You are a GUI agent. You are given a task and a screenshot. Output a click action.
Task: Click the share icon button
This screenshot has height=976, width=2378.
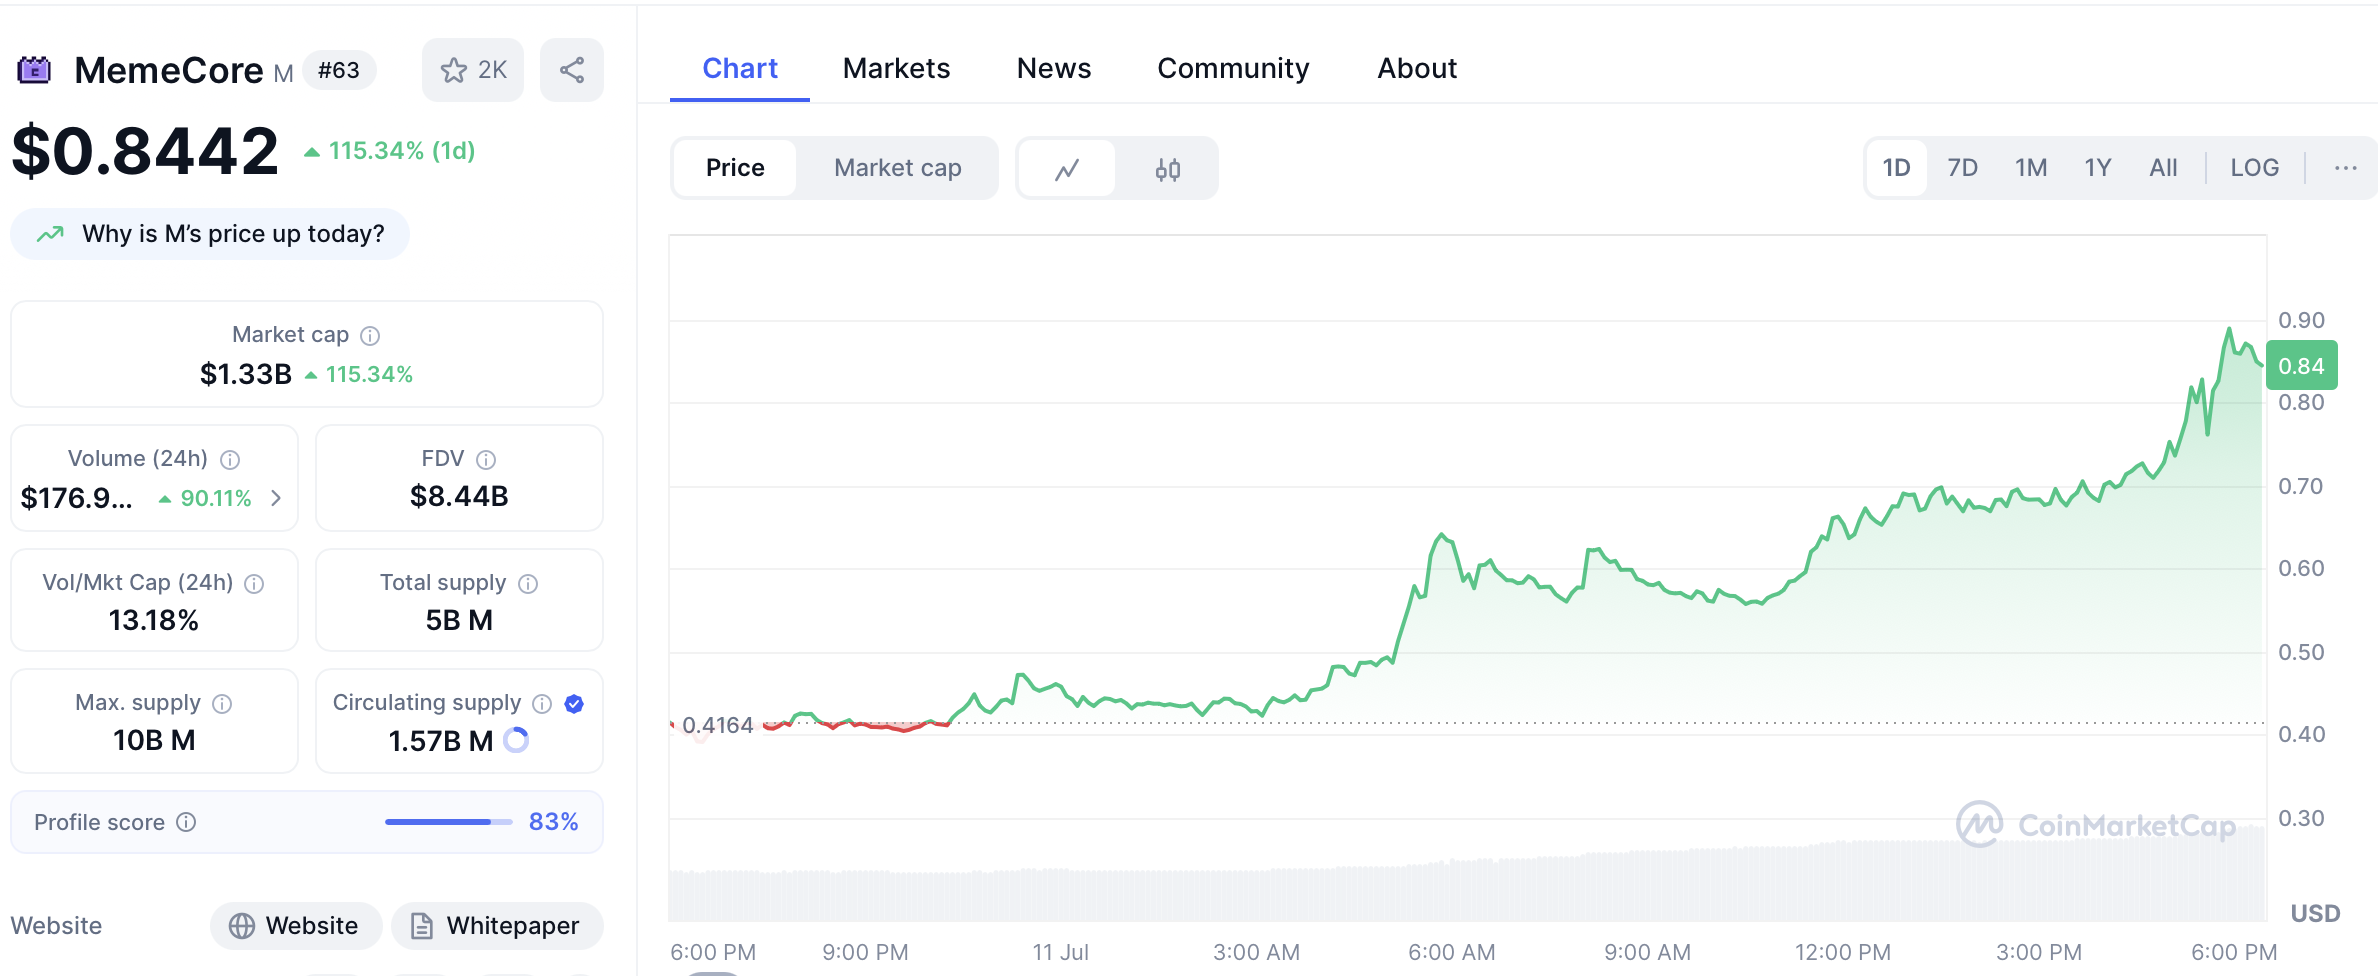point(572,70)
